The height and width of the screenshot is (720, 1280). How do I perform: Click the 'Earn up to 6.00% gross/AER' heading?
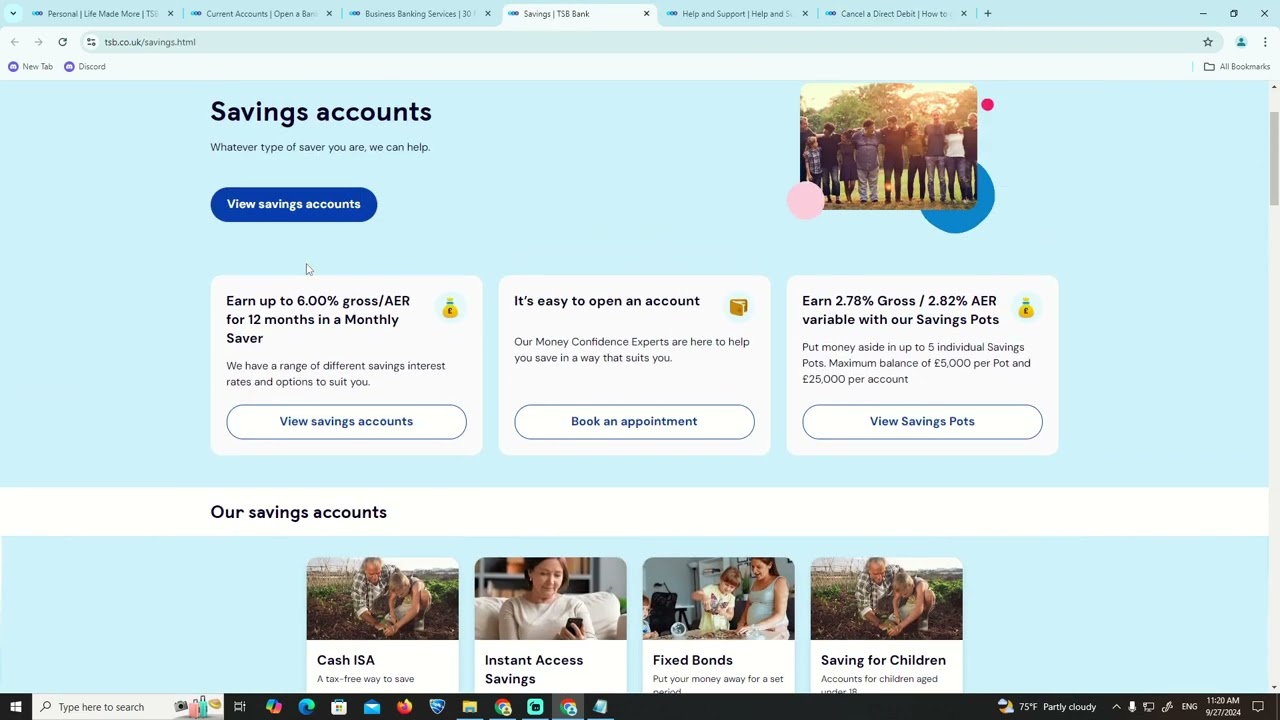318,319
